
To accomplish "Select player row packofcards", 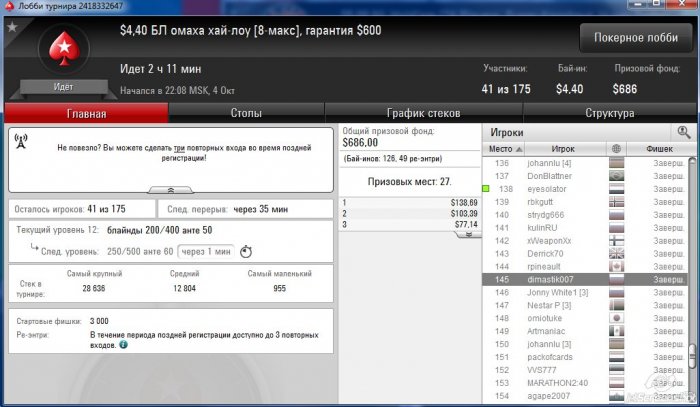I will coord(585,357).
